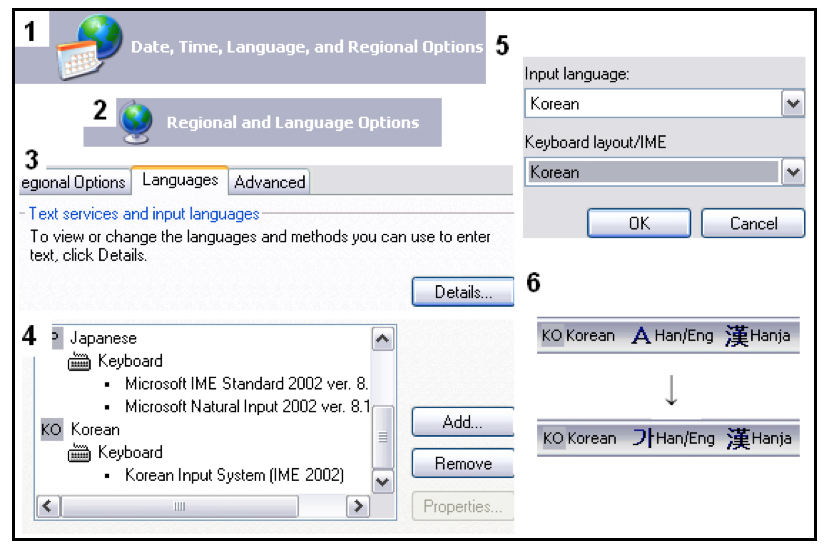
Task: Click the horizontal scrollbar right arrow
Action: [358, 506]
